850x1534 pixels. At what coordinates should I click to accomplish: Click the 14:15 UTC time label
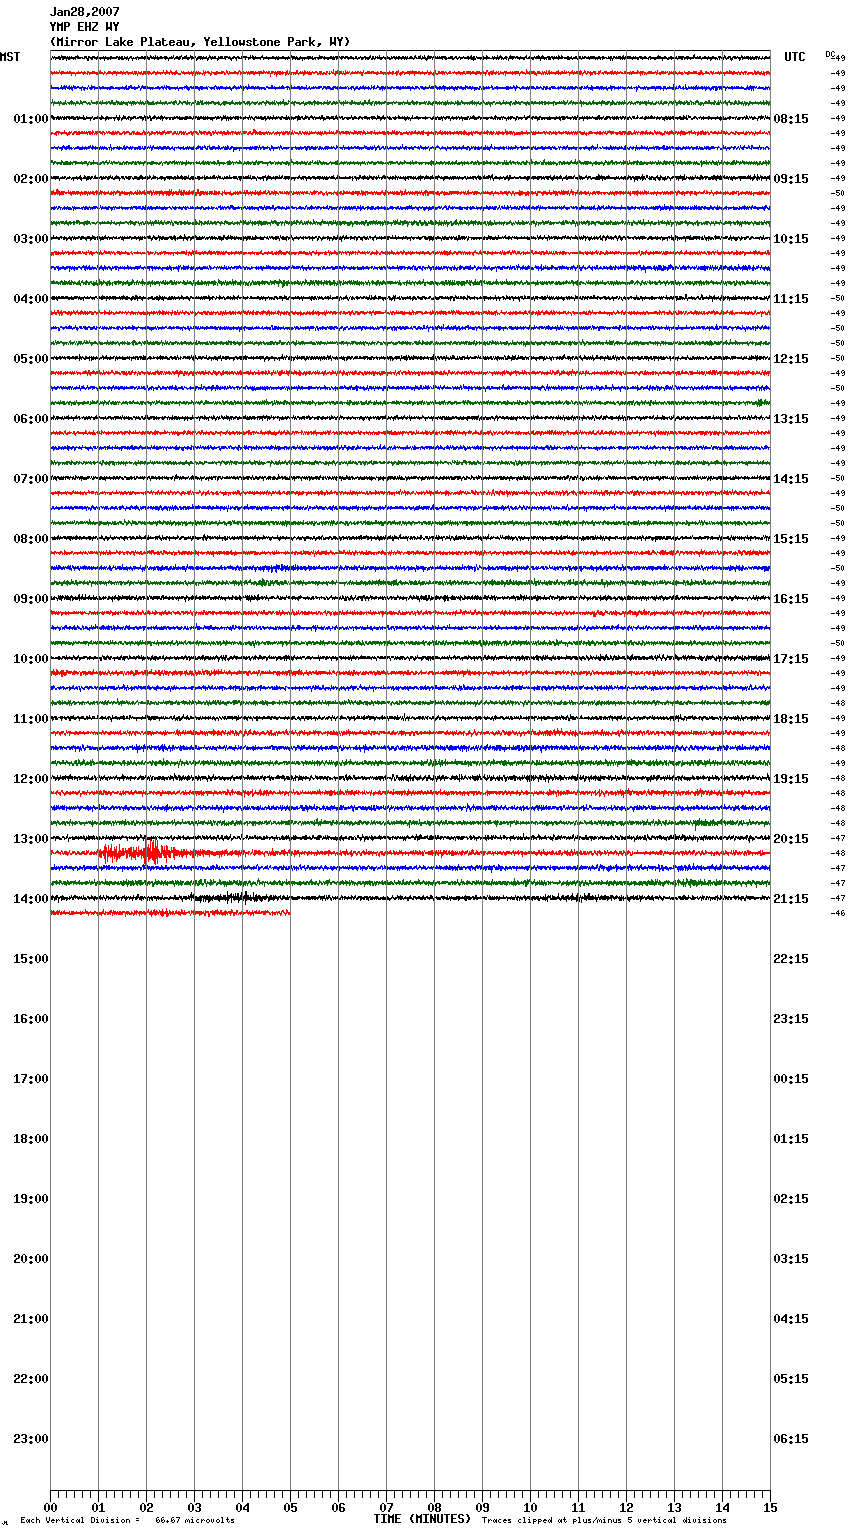(791, 479)
